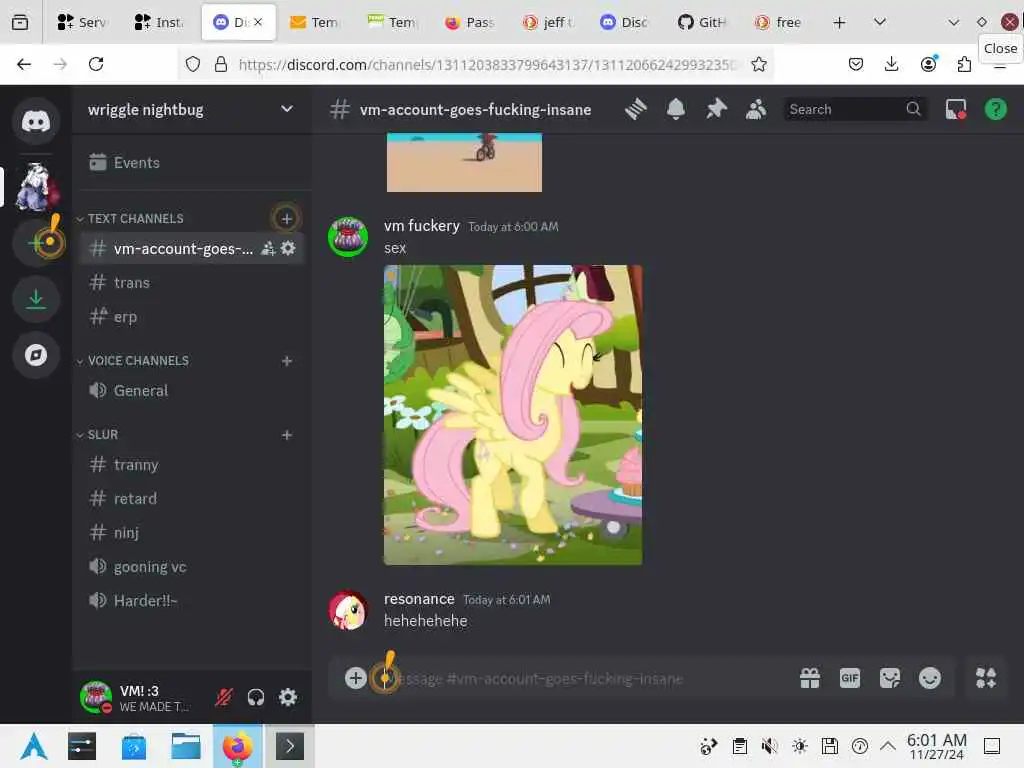Open browser Extensions puzzle icon
Viewport: 1024px width, 768px height.
pos(964,64)
